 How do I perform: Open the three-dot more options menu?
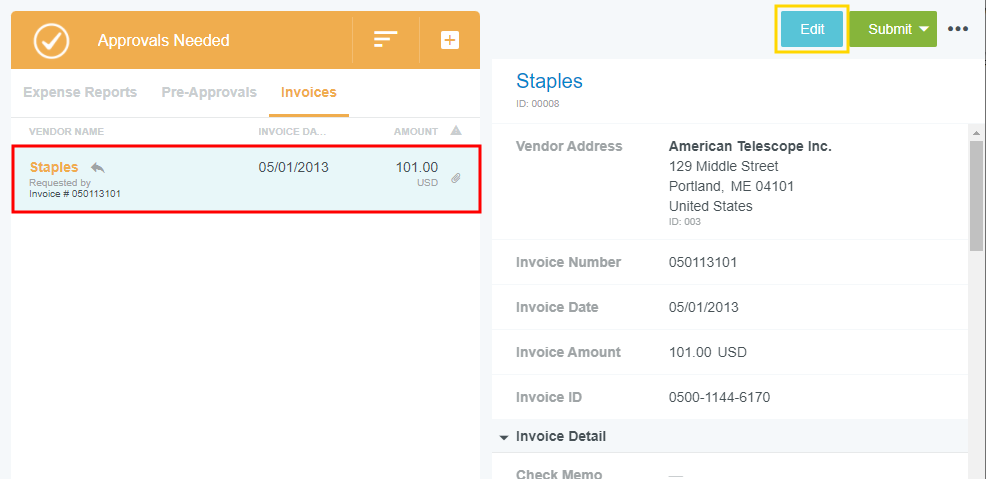[x=958, y=29]
